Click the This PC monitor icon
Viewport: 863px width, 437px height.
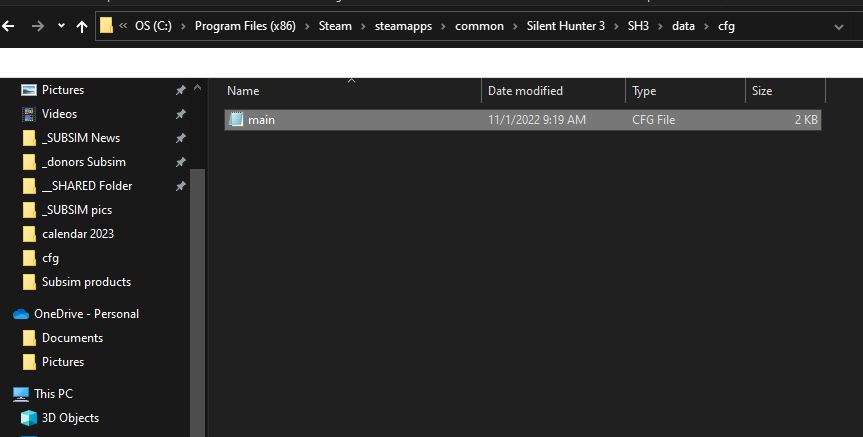21,394
